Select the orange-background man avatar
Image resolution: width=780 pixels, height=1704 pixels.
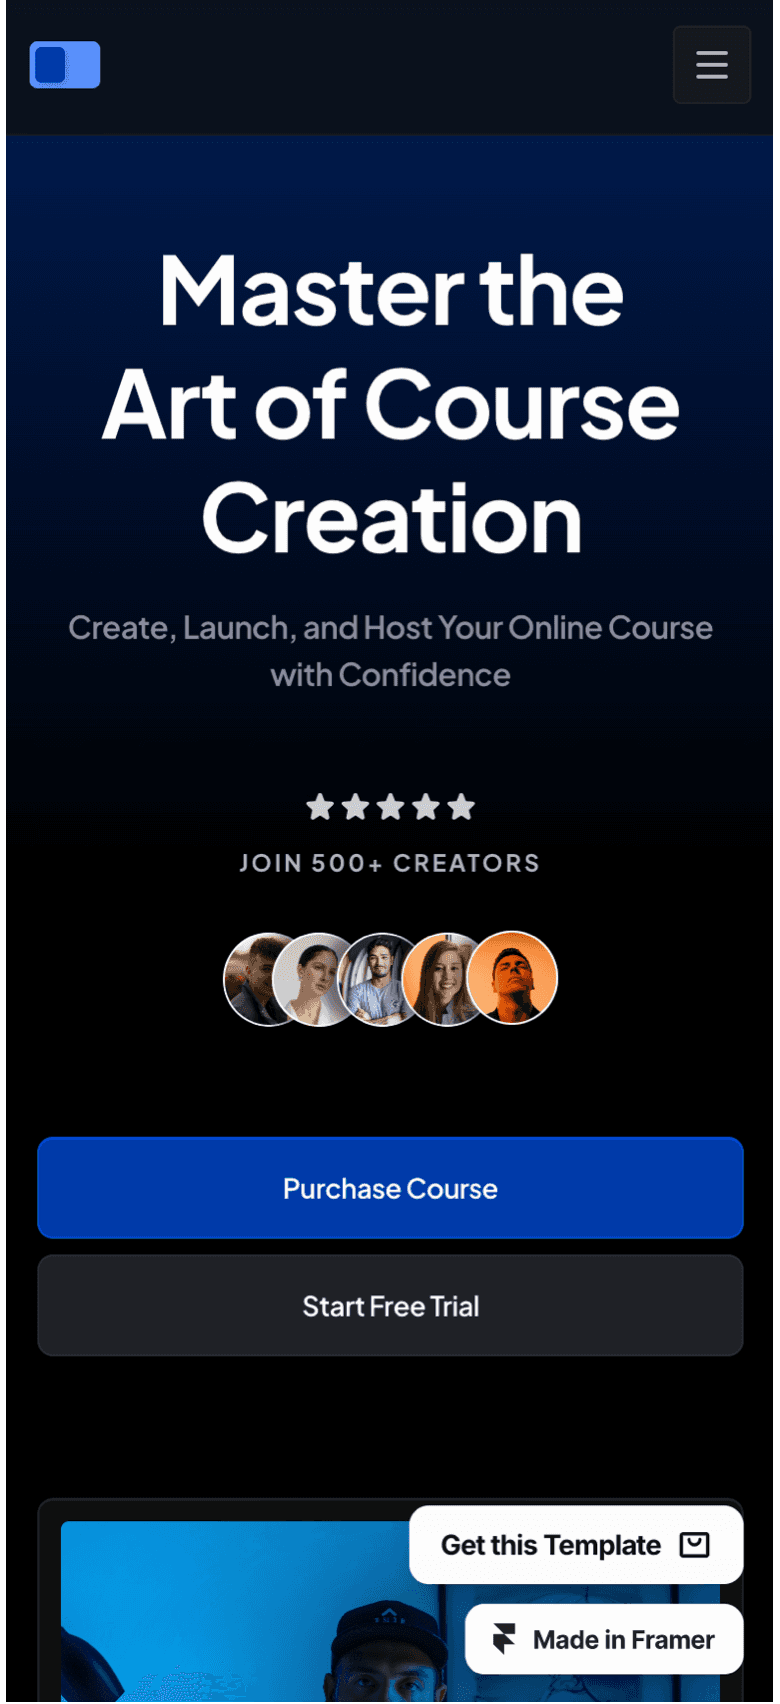coord(512,979)
